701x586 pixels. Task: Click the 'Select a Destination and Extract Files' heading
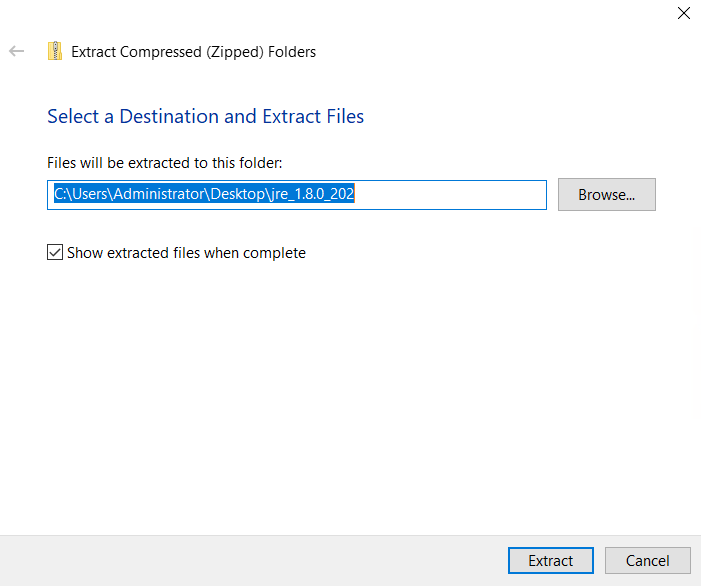pyautogui.click(x=206, y=116)
